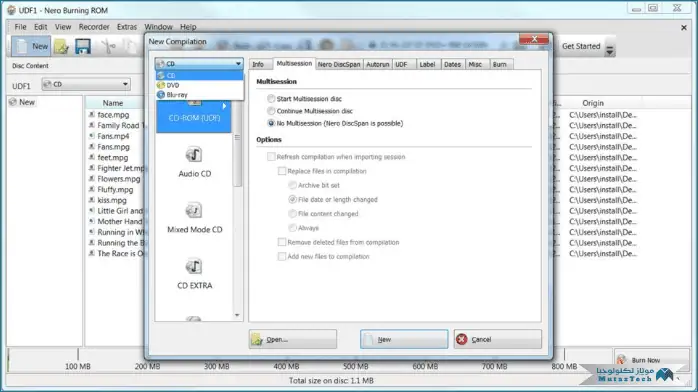Click scroll-down arrow of compilation type list
This screenshot has width=698, height=392.
tap(237, 315)
